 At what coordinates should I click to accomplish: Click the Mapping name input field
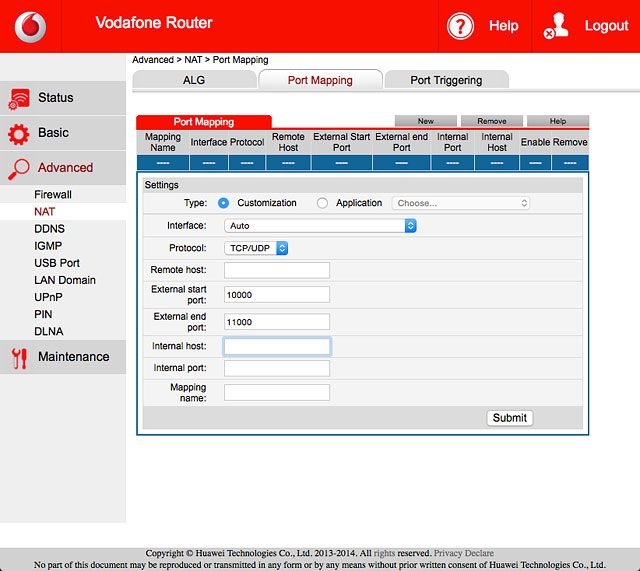(x=277, y=392)
